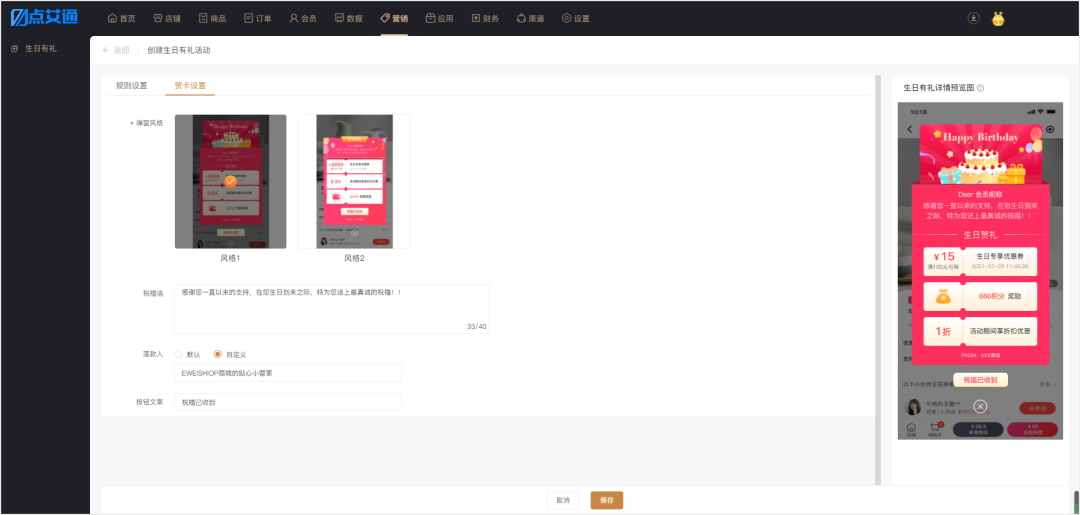This screenshot has width=1080, height=515.
Task: Click the 按钮文案 input field
Action: tap(288, 402)
